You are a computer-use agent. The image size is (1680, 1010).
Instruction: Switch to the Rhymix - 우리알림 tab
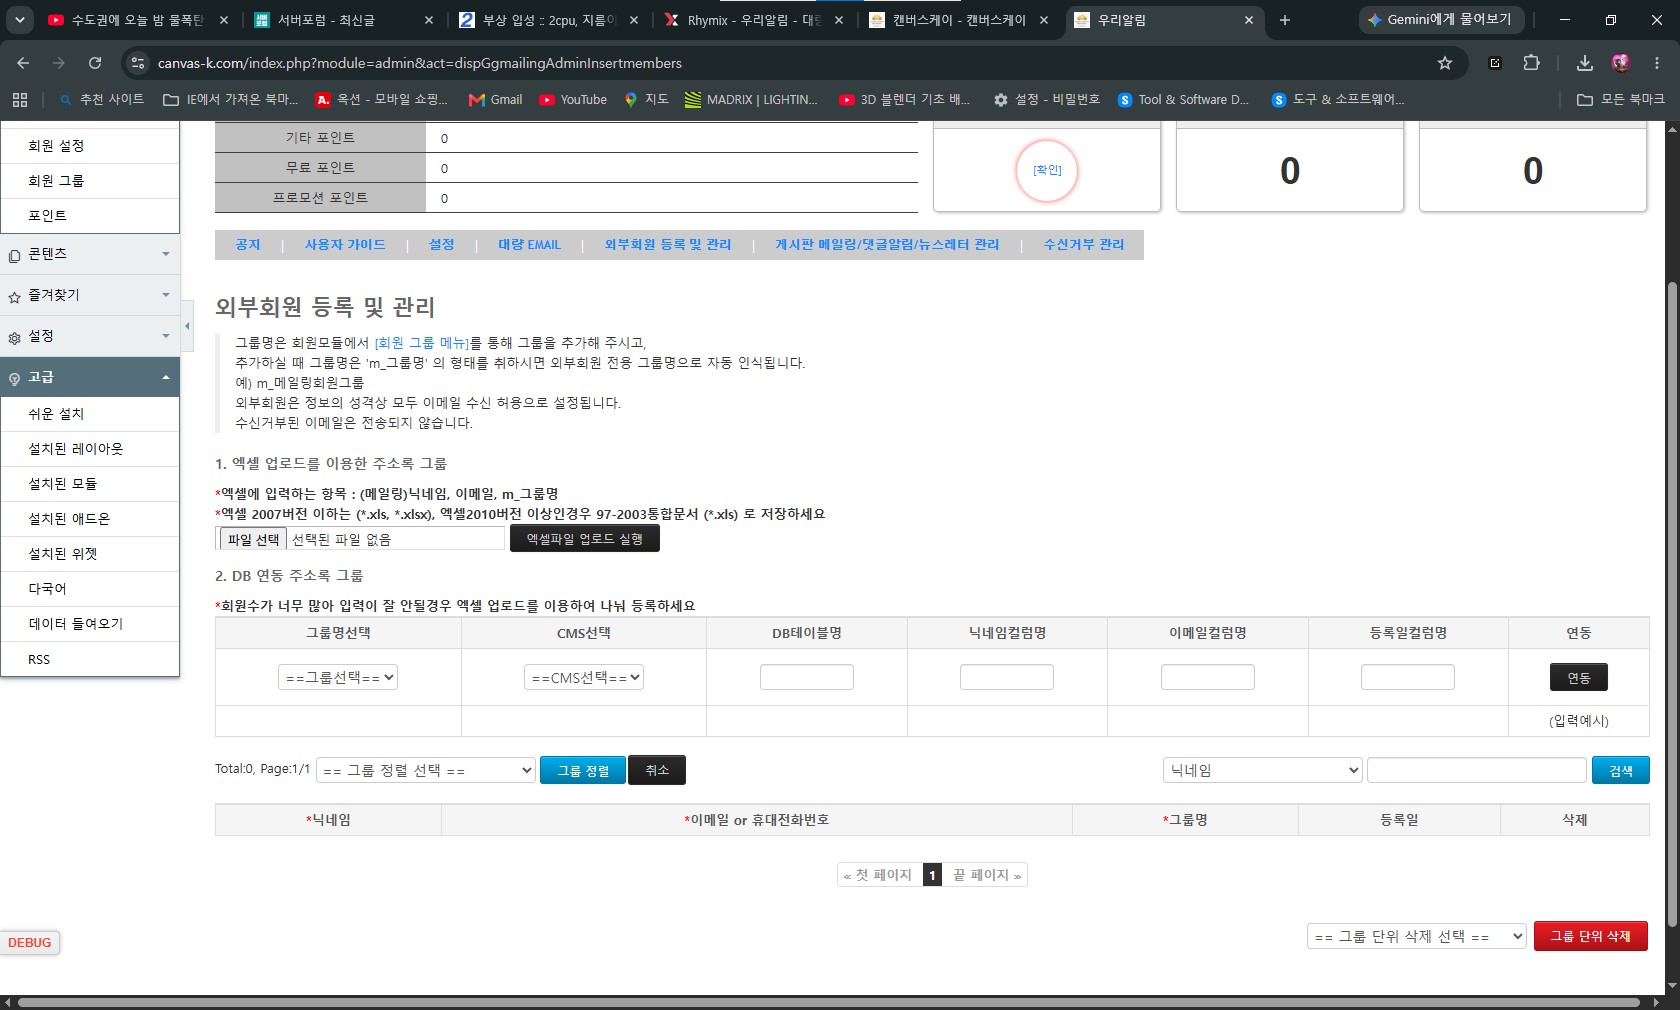pyautogui.click(x=753, y=20)
